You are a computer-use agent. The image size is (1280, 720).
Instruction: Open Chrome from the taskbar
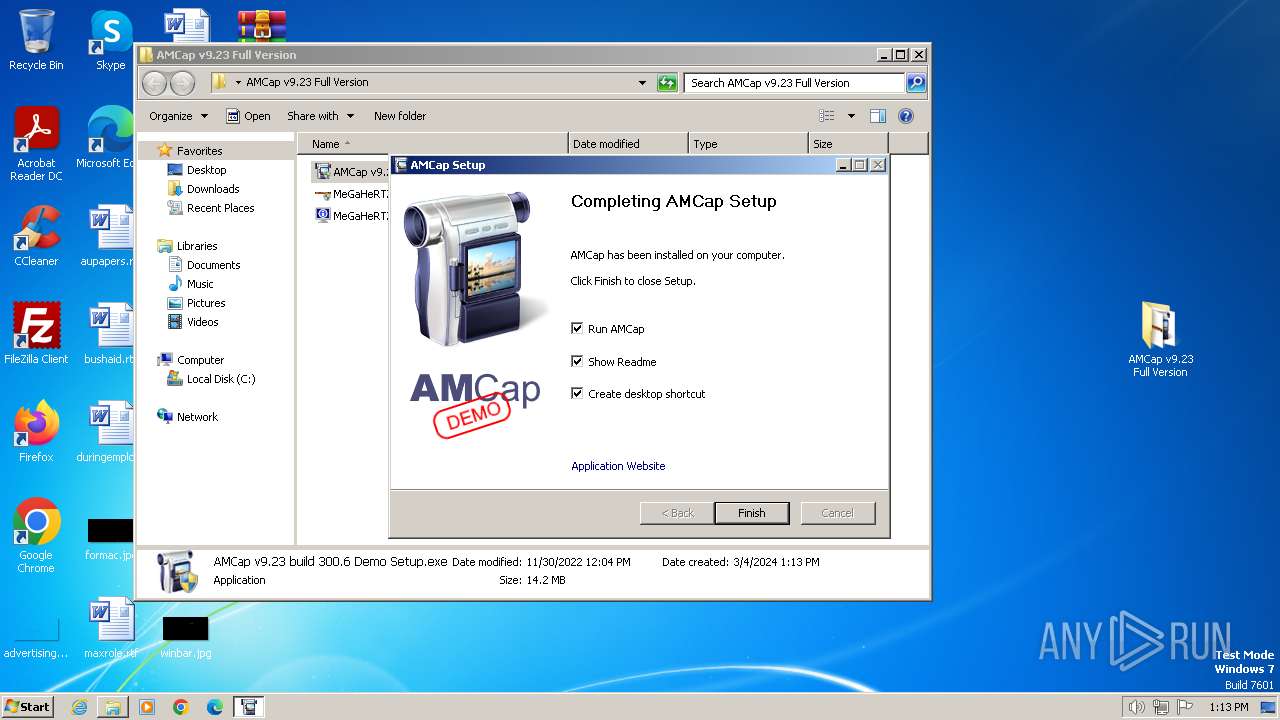point(181,707)
